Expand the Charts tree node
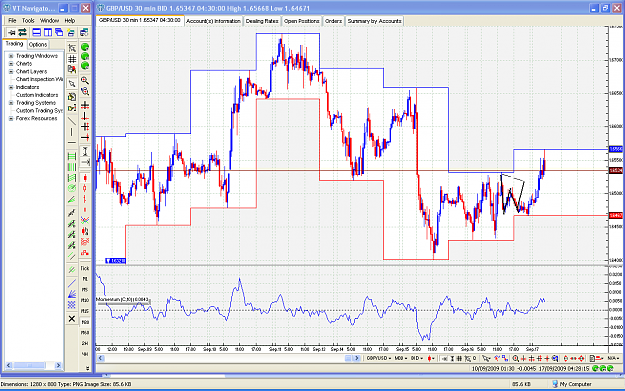 click(11, 64)
